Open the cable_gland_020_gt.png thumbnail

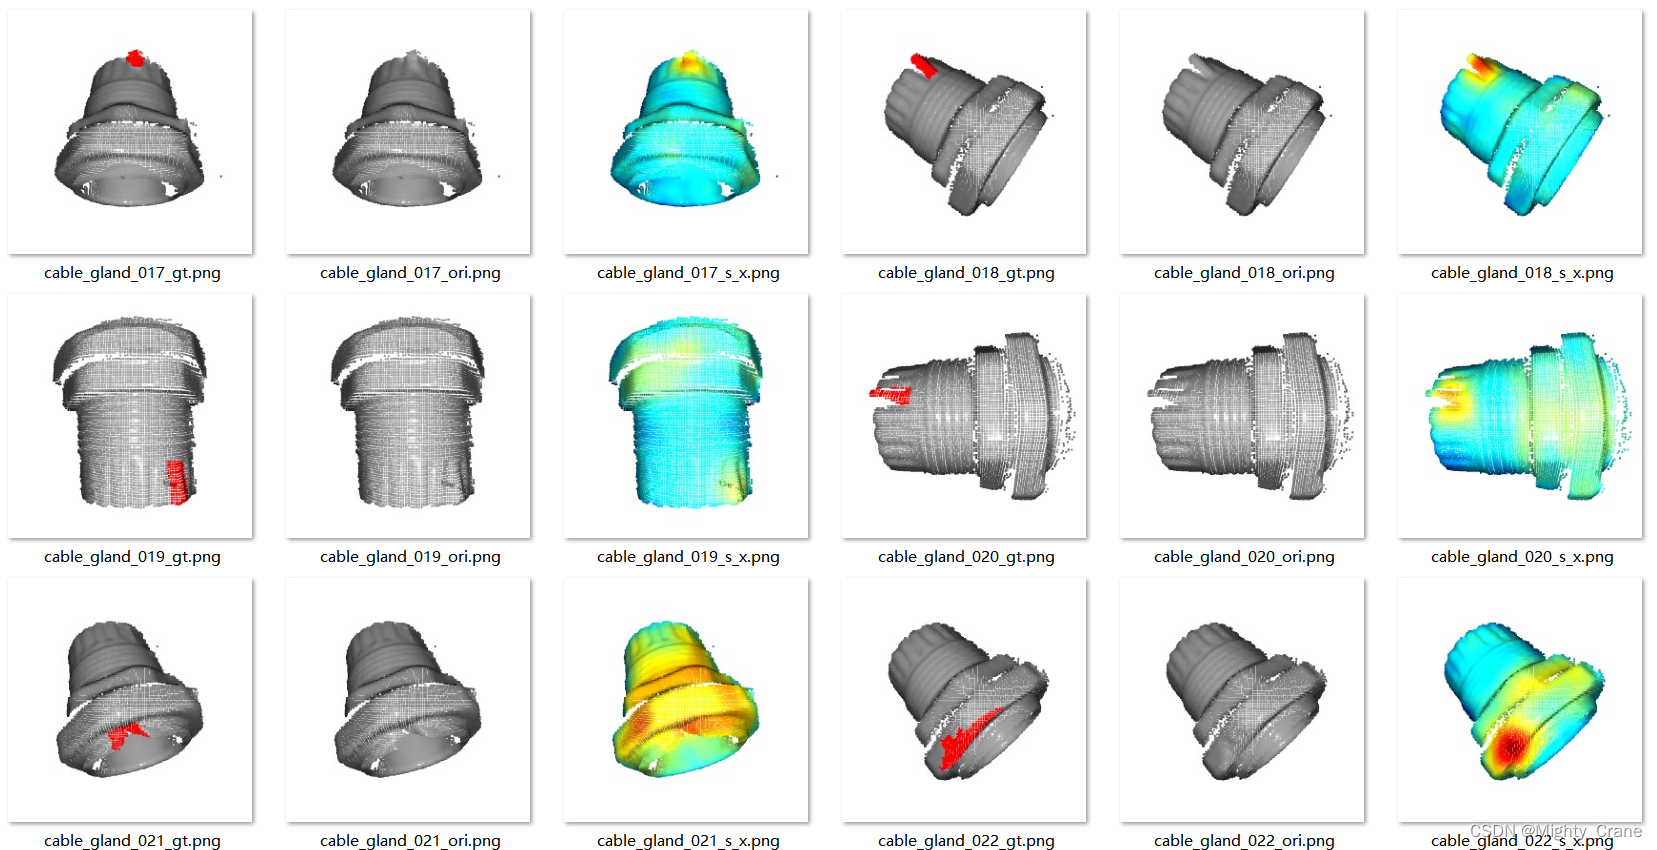pyautogui.click(x=964, y=416)
